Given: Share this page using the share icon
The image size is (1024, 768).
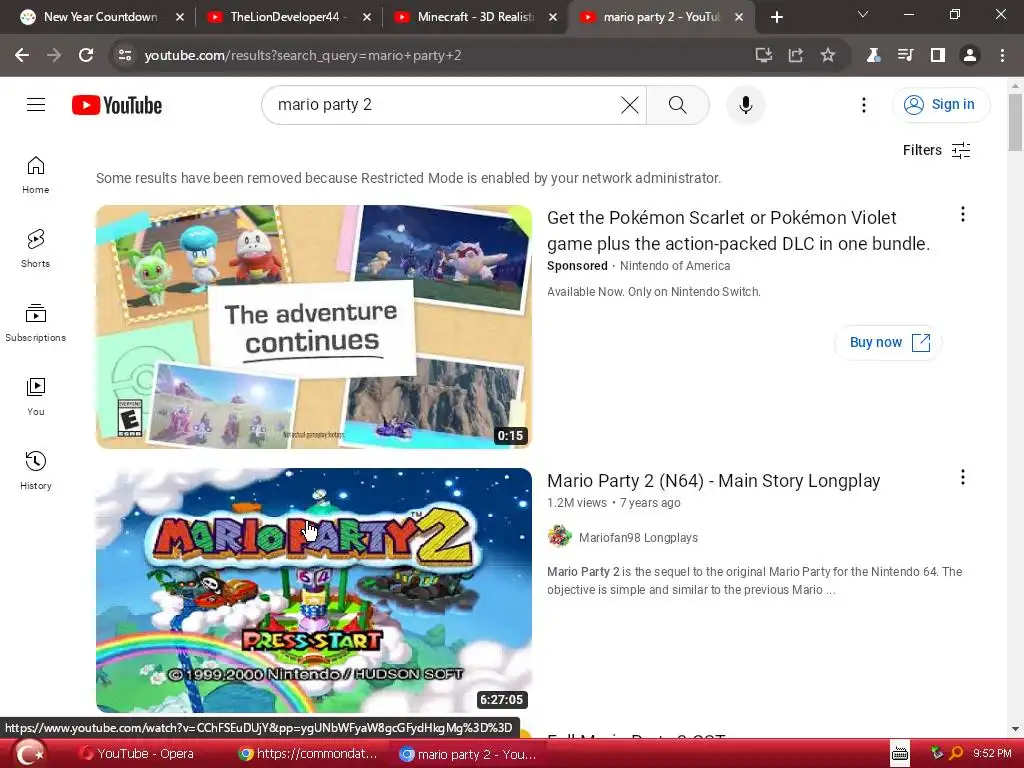Looking at the screenshot, I should tap(795, 56).
